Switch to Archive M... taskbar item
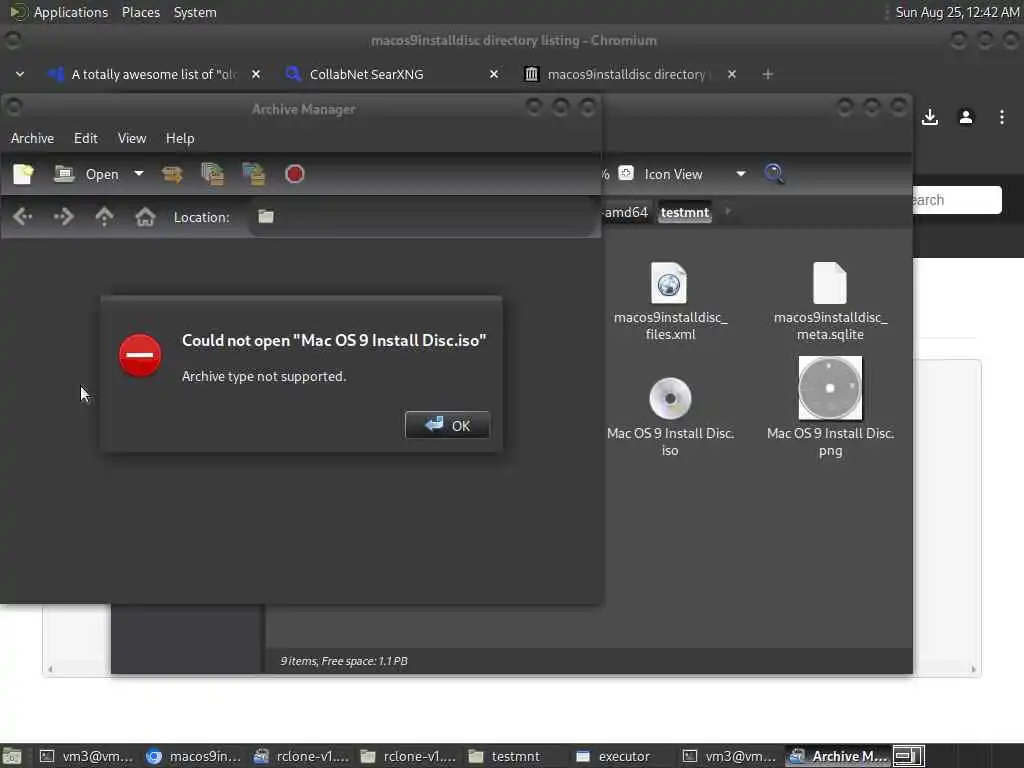The width and height of the screenshot is (1024, 768). pyautogui.click(x=839, y=756)
